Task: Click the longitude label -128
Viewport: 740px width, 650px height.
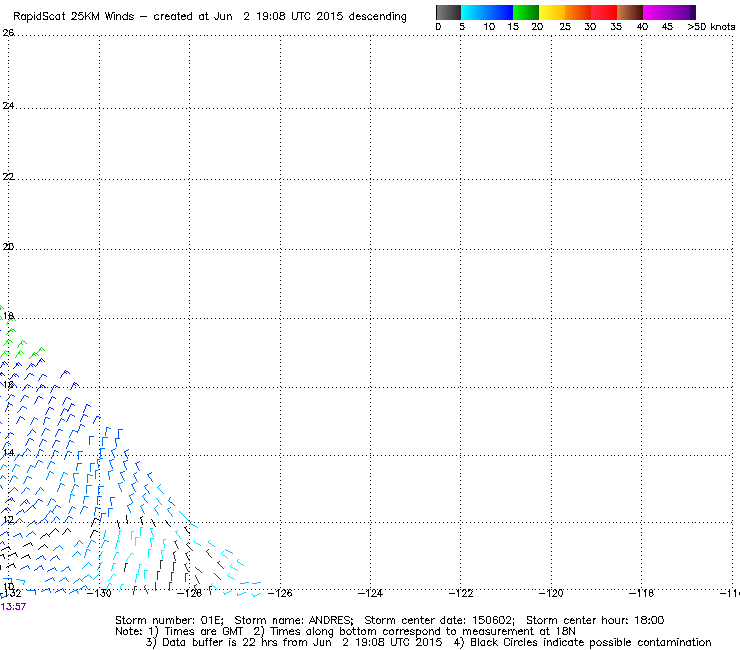Action: coord(189,593)
